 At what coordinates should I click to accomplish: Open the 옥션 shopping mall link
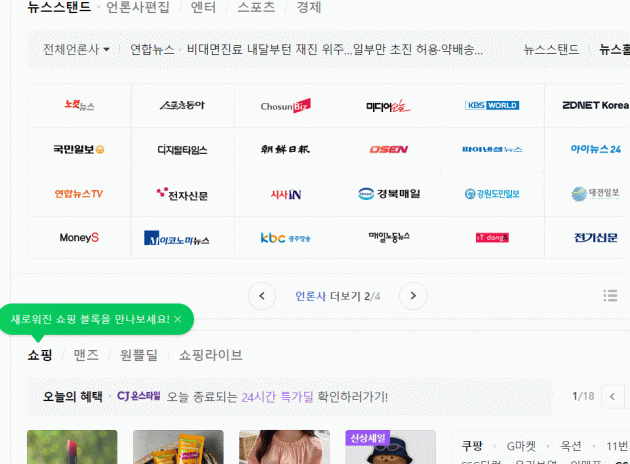(571, 446)
